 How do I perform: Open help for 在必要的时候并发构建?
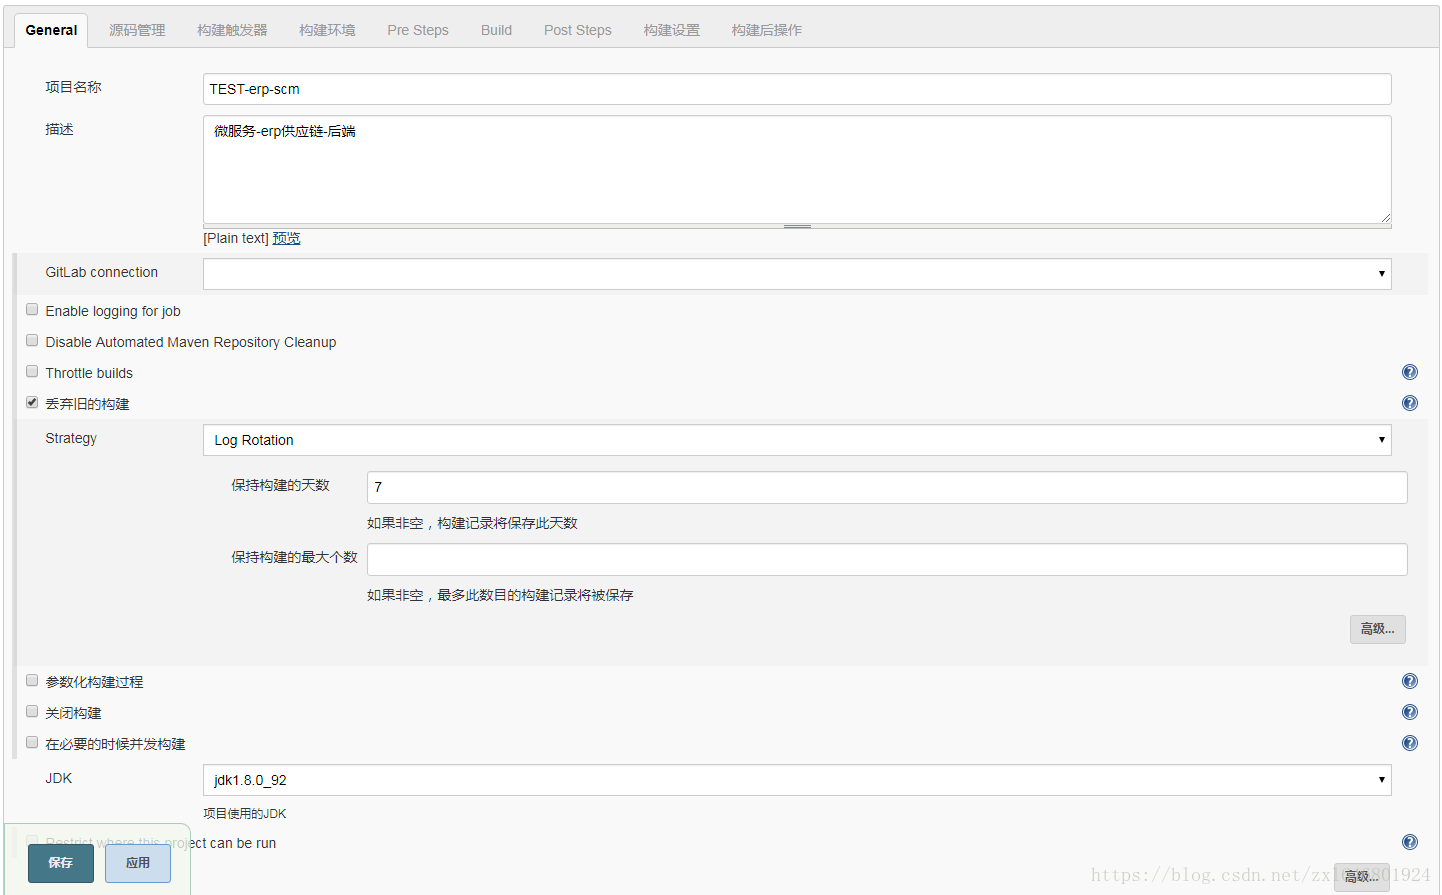tap(1410, 743)
